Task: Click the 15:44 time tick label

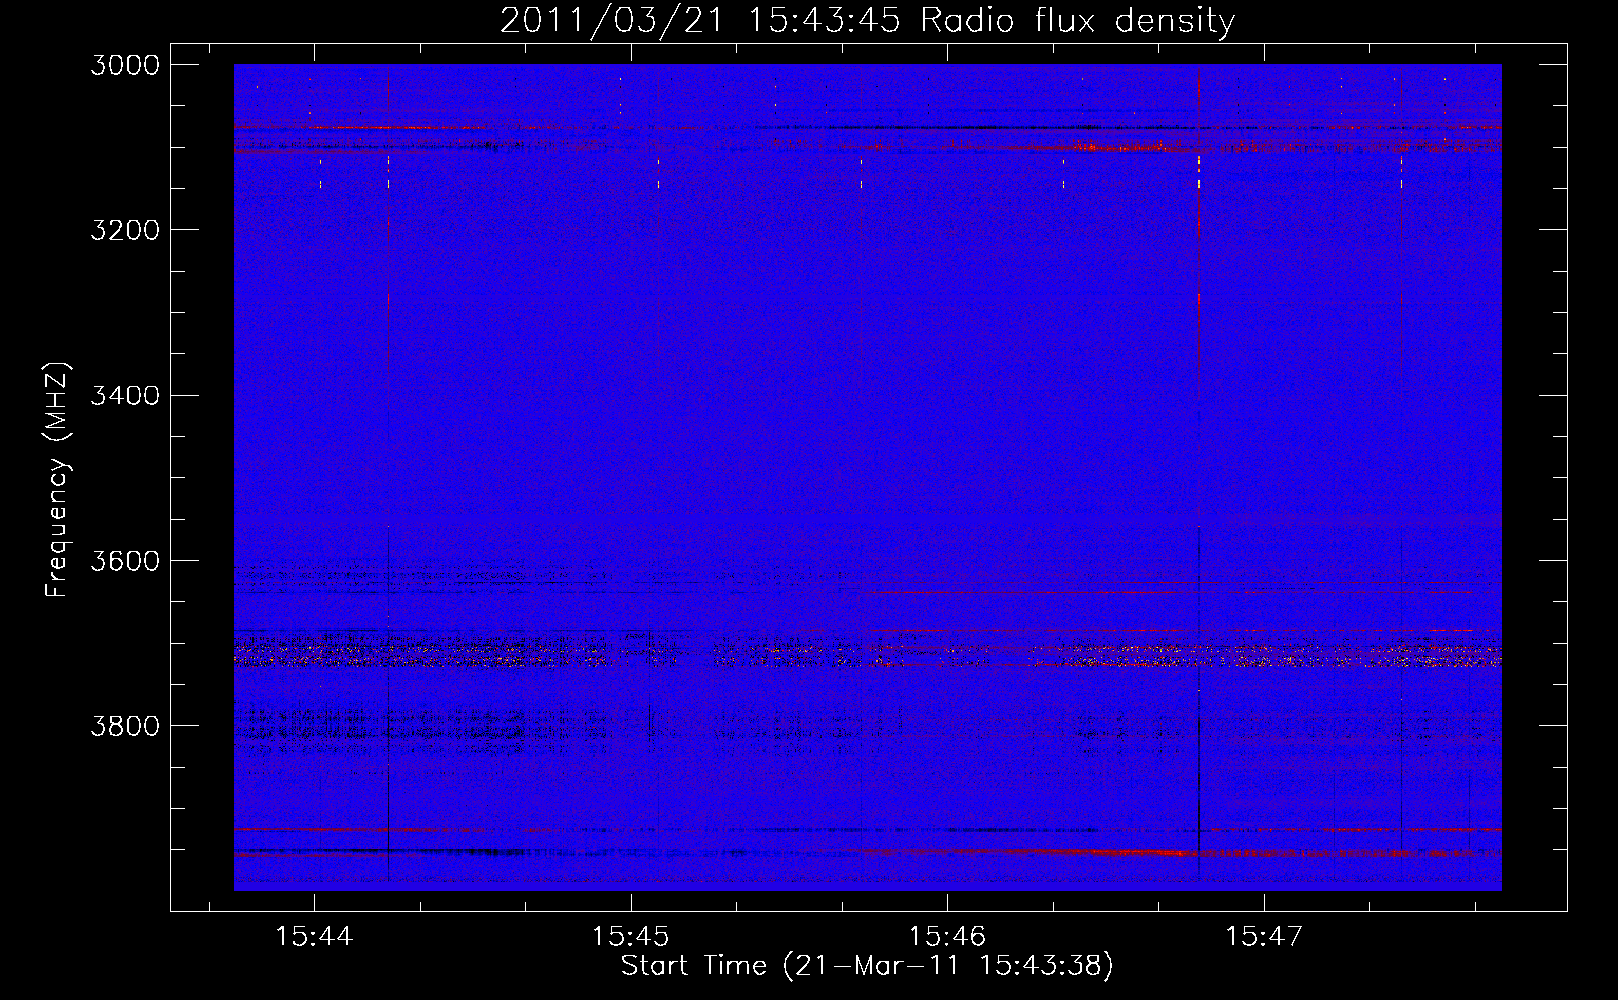Action: (x=315, y=937)
